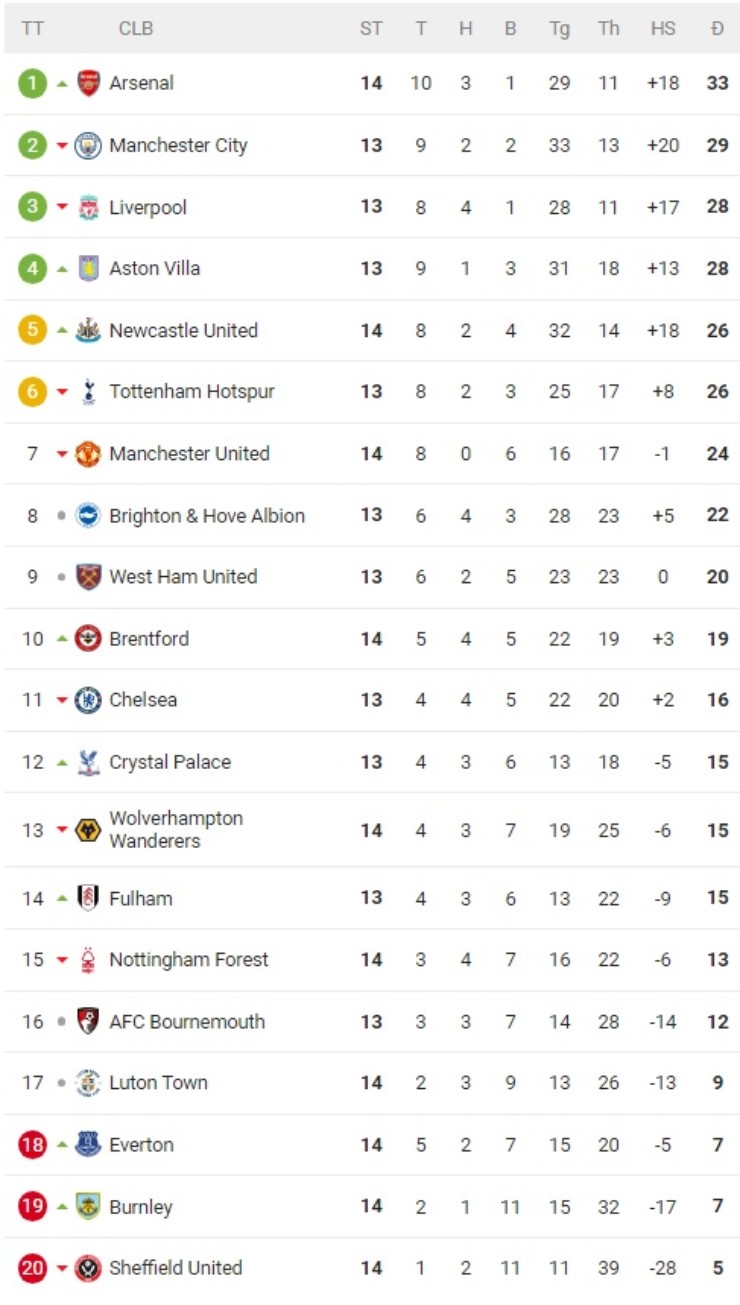Click the yellow rank 5 badge

[32, 330]
